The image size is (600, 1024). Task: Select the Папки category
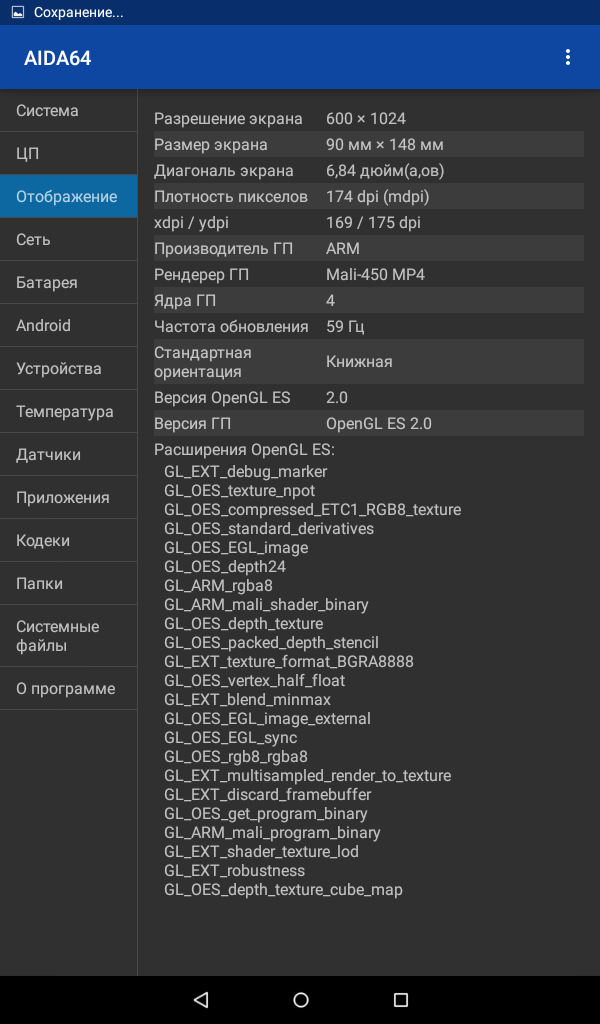pos(69,583)
